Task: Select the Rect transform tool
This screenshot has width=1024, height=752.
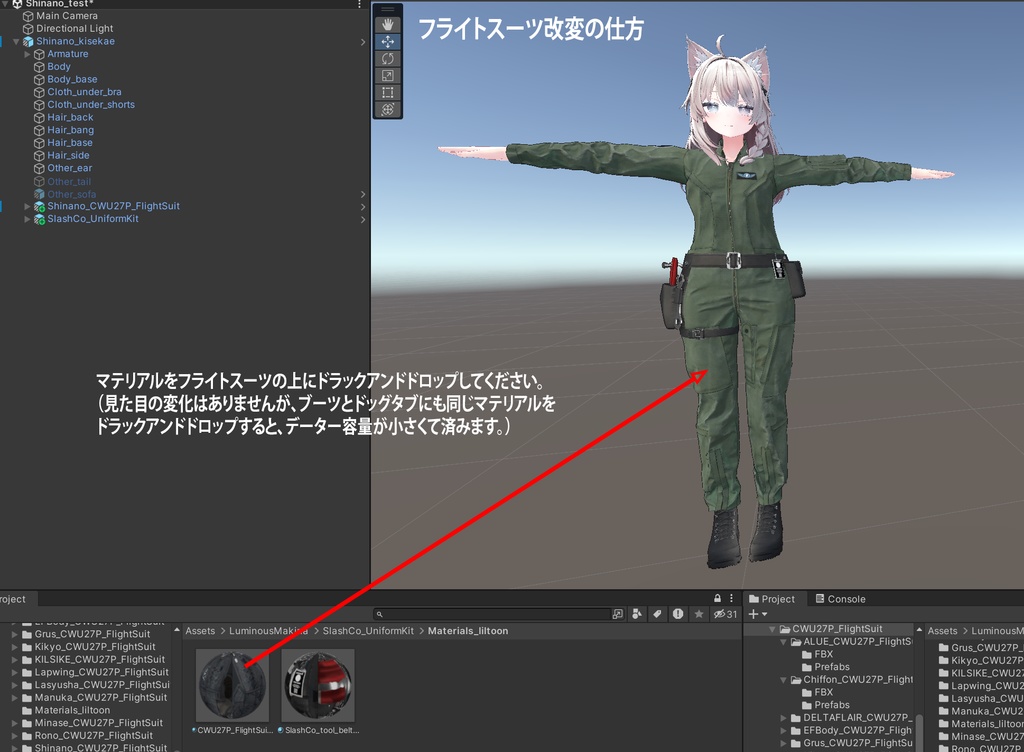Action: 388,90
